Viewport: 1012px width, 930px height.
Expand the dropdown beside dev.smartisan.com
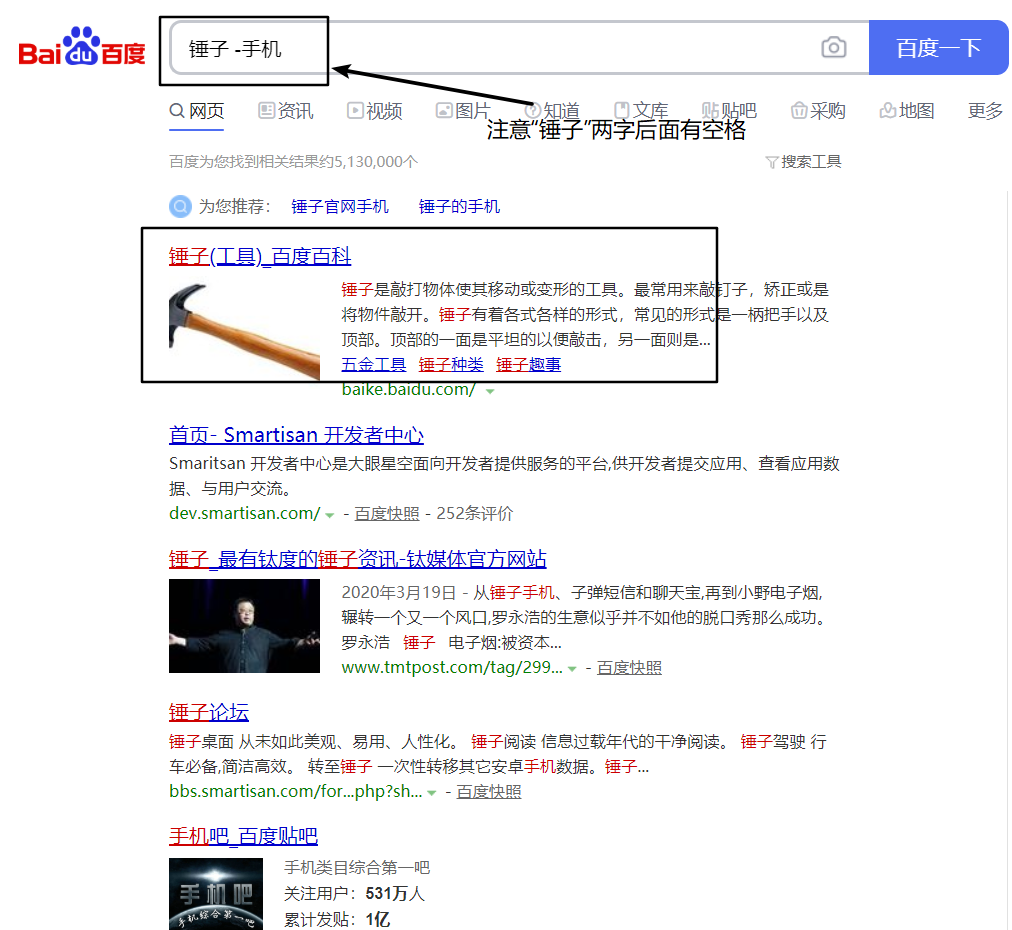tap(330, 513)
